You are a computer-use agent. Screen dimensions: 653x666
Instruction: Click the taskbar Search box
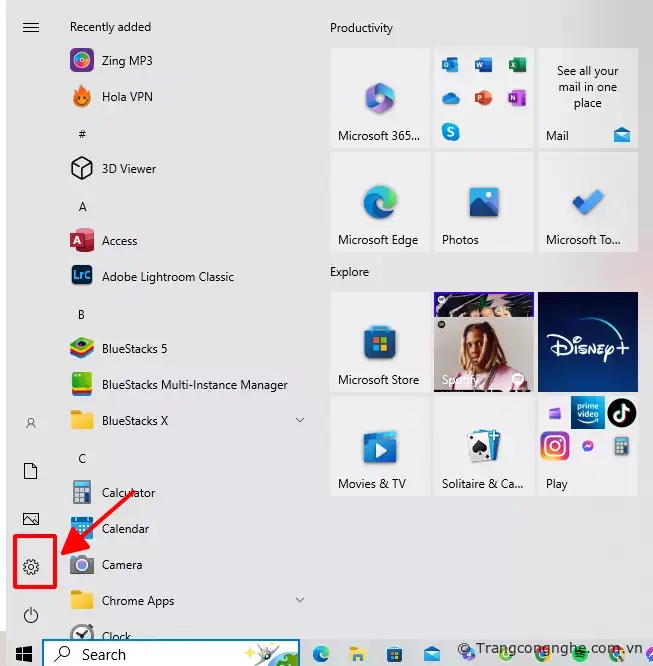click(170, 654)
